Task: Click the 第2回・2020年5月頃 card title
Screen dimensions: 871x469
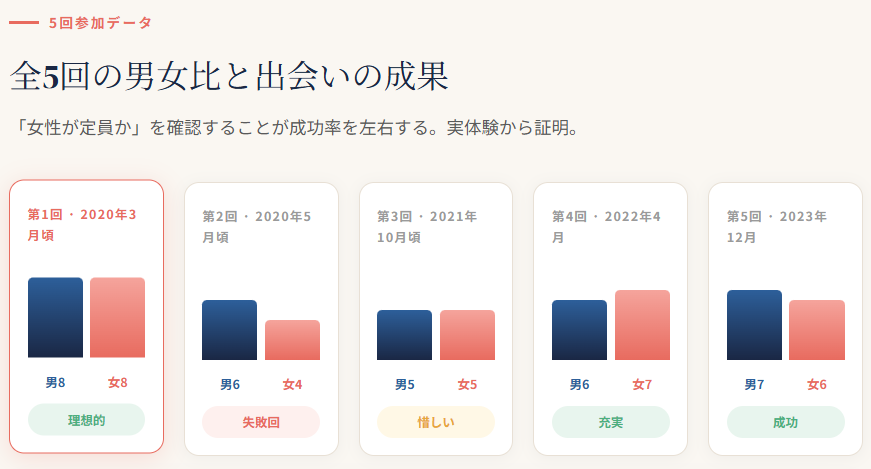Action: (257, 227)
